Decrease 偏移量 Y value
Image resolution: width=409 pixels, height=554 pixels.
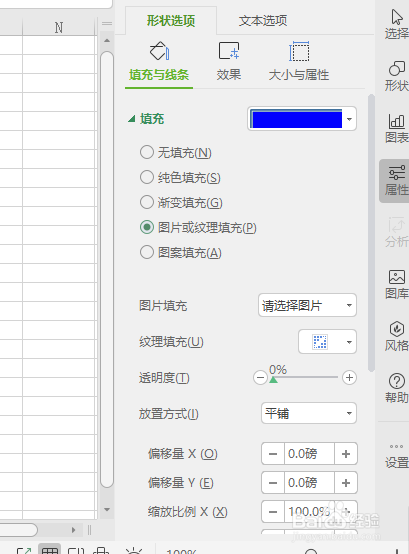point(273,483)
